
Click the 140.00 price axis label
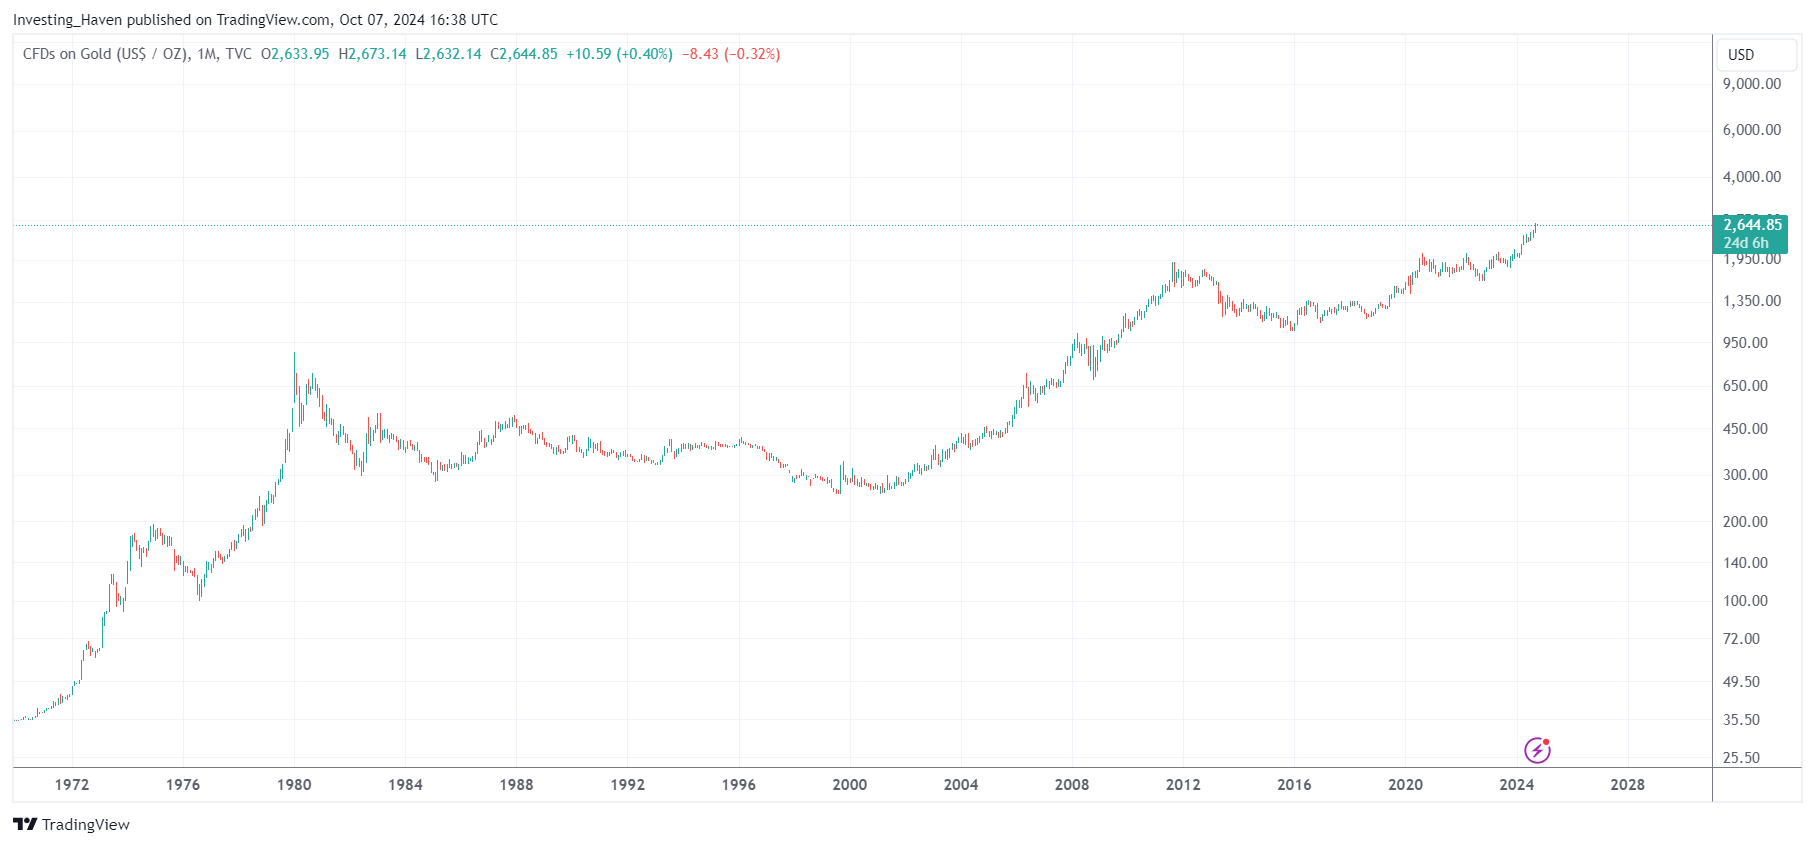point(1745,563)
